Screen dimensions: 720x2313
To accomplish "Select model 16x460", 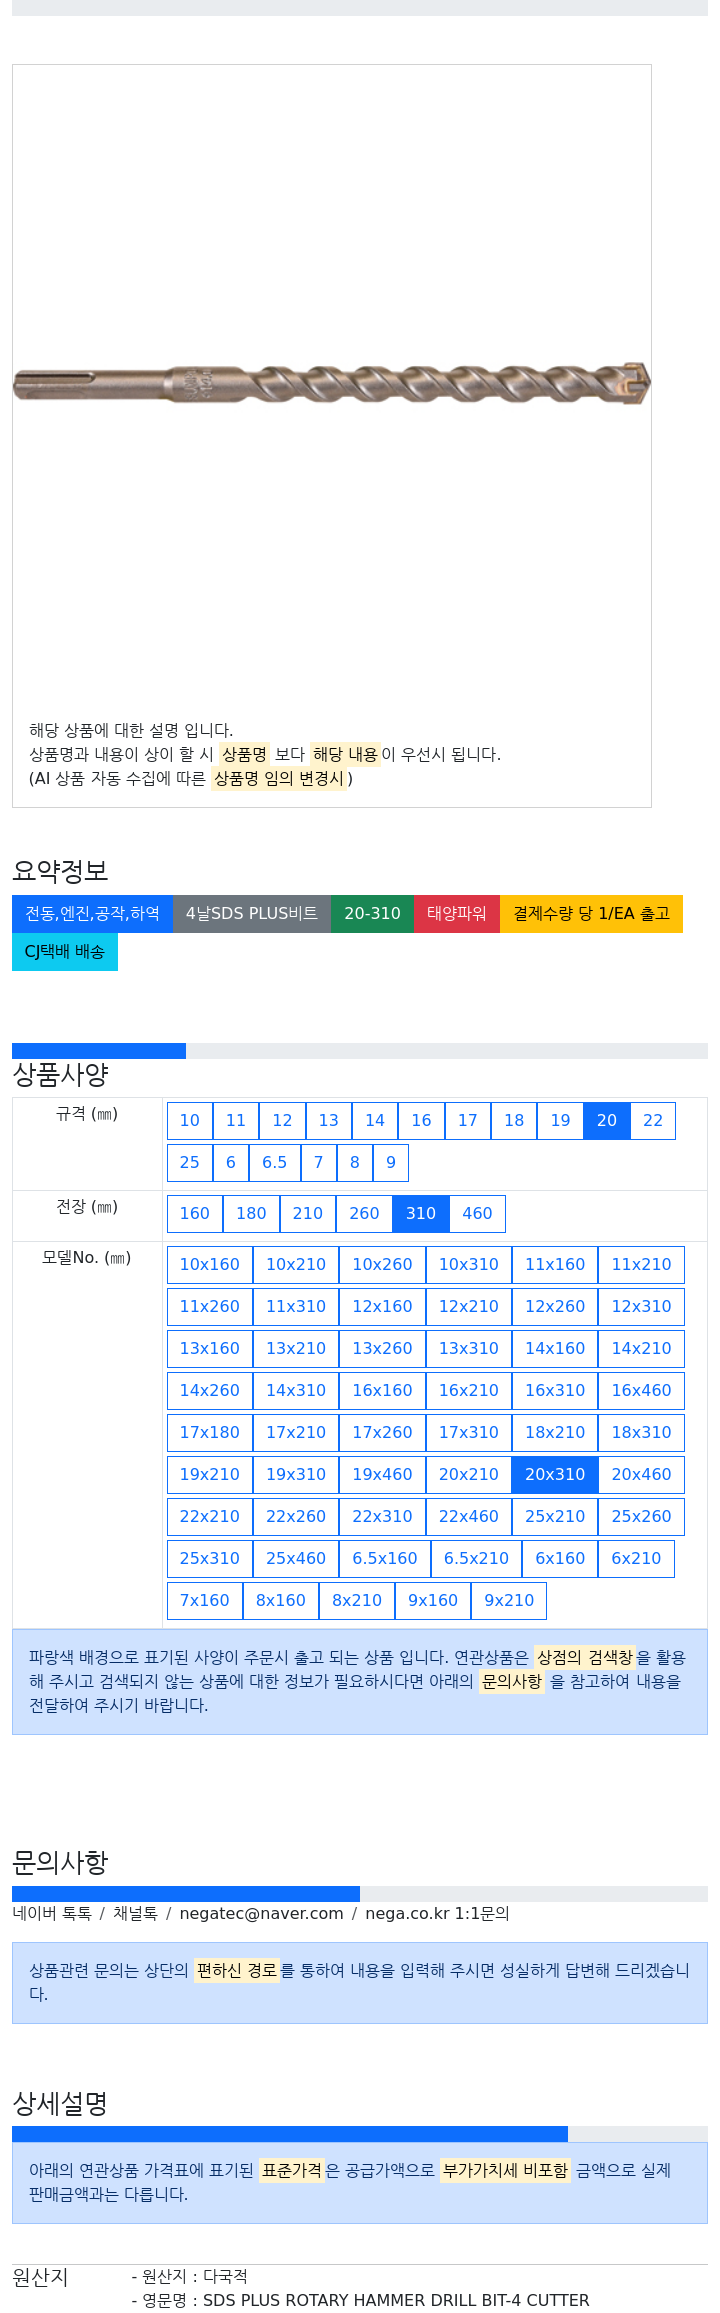I will 642,1390.
